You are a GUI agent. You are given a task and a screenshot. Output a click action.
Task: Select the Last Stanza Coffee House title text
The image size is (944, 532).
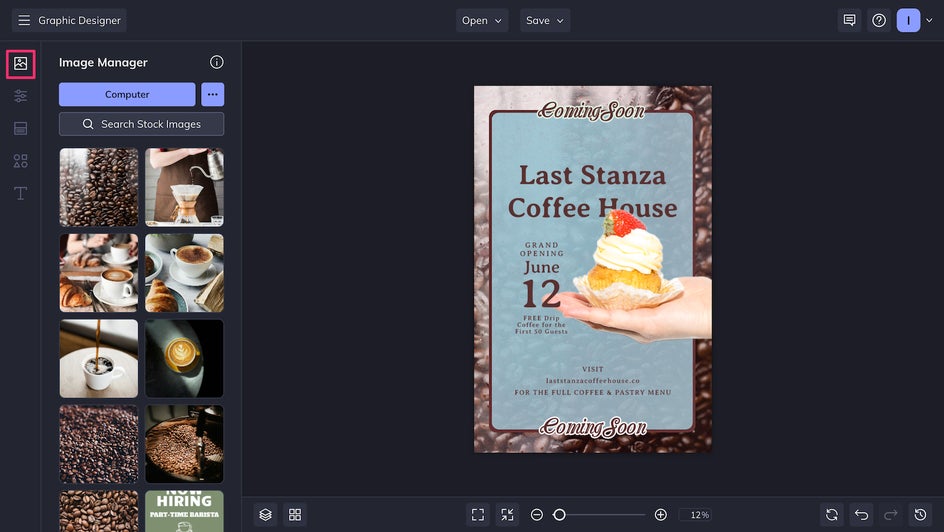point(592,191)
